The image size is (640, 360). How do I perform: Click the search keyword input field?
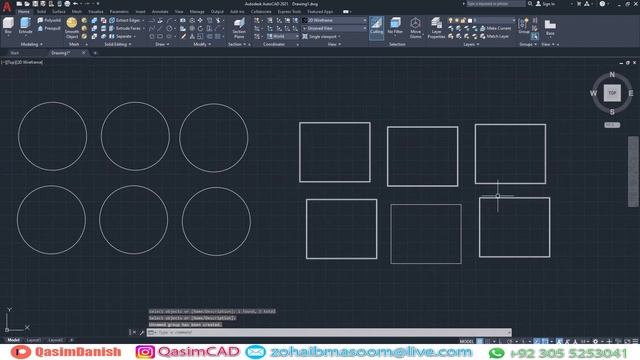click(x=496, y=4)
